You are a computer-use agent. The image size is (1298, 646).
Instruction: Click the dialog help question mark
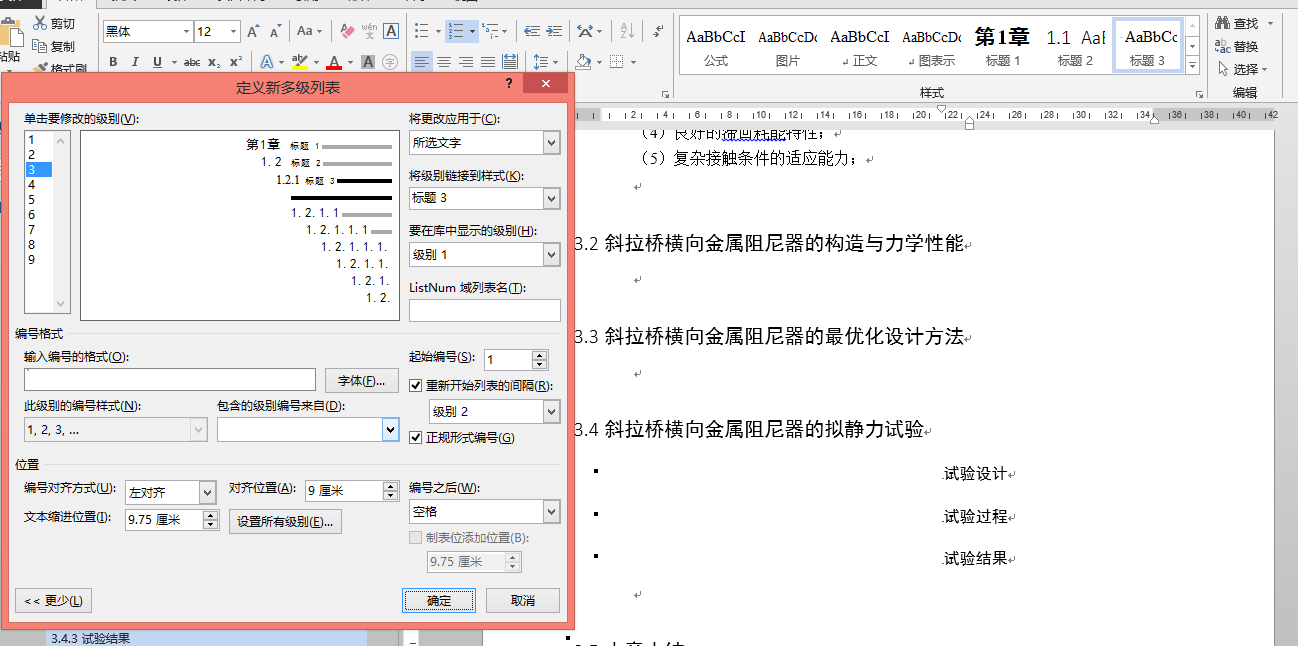(509, 85)
